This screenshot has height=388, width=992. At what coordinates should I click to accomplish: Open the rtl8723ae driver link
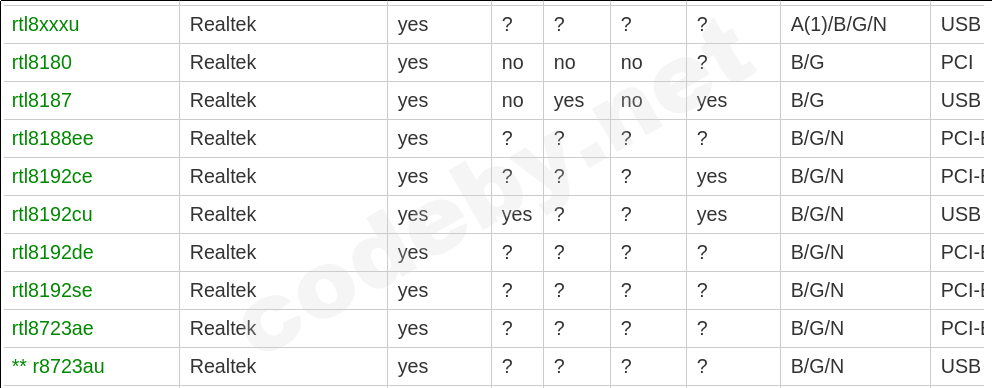coord(53,329)
